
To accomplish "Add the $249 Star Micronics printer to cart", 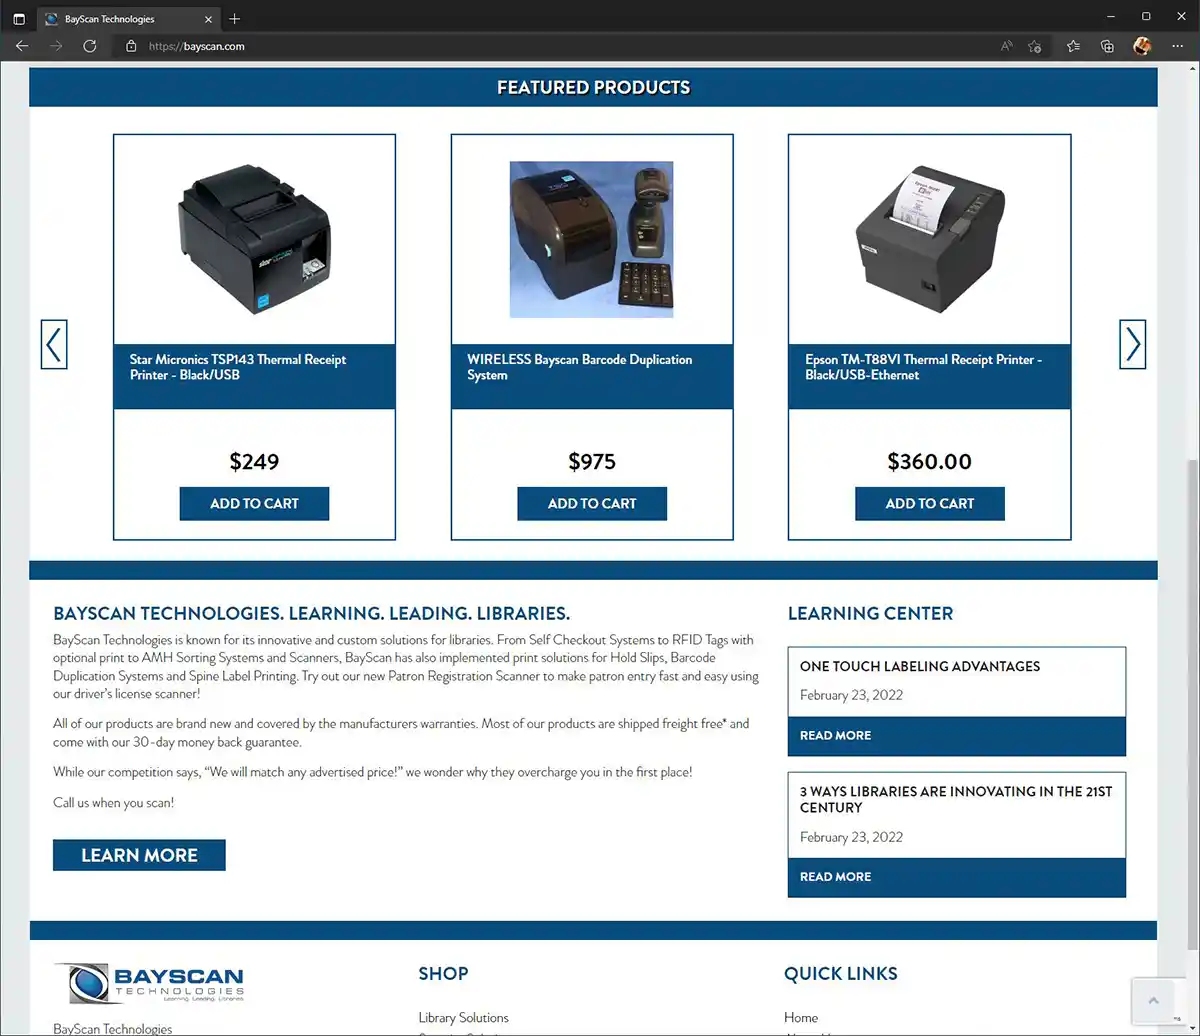I will click(x=254, y=503).
